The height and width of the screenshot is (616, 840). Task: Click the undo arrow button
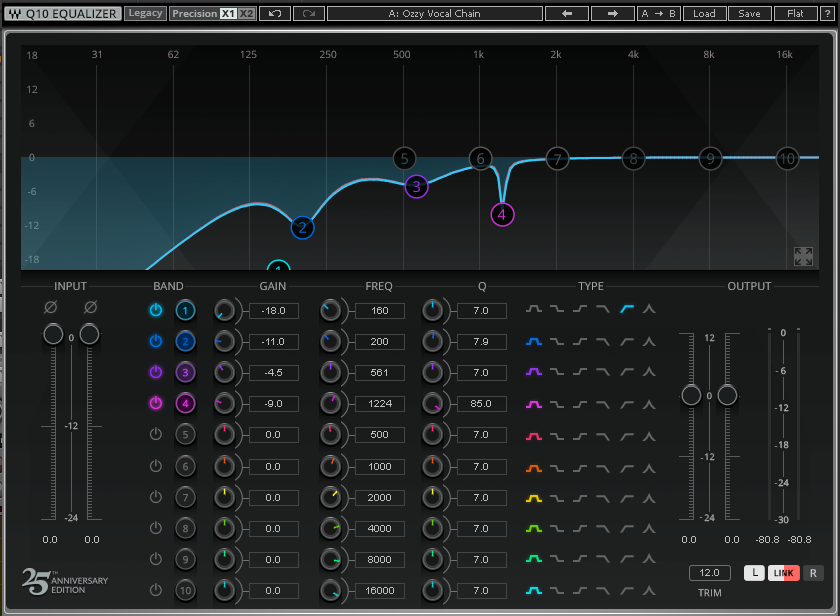point(275,13)
